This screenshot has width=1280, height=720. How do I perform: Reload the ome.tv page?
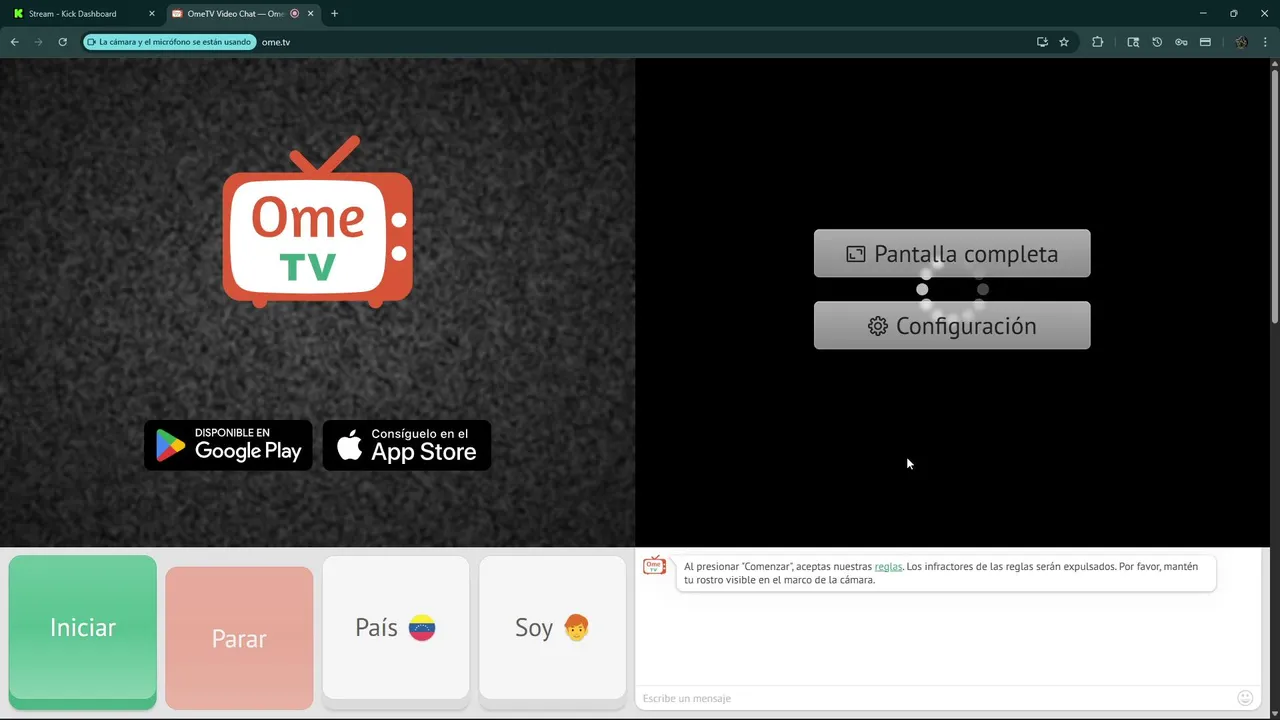coord(62,42)
